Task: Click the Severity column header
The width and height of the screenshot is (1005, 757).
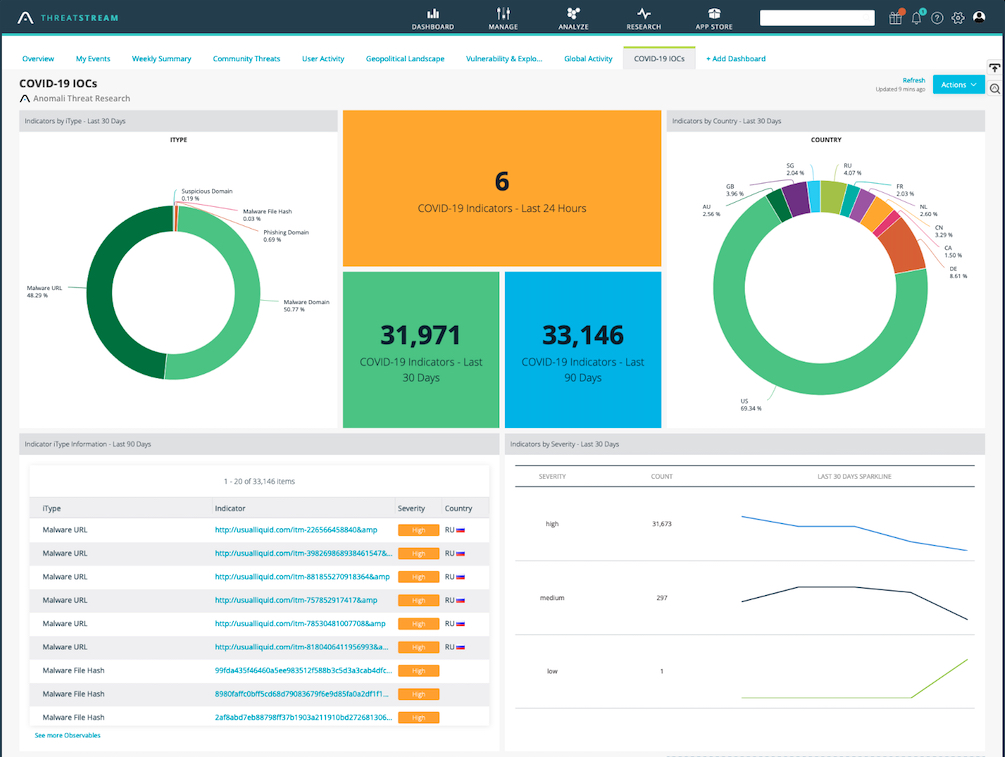Action: (x=411, y=508)
